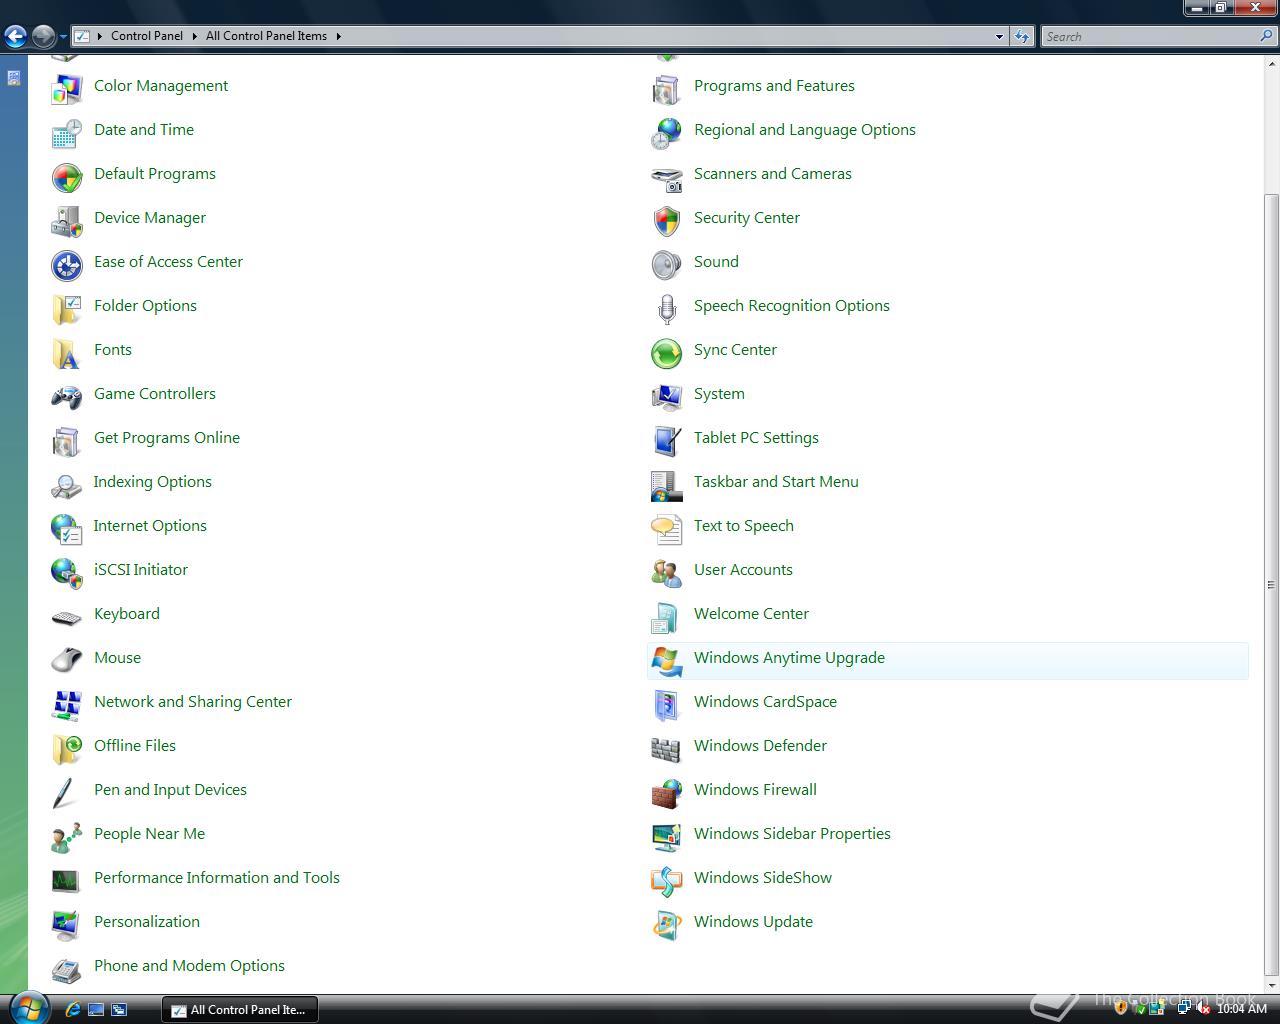Launch the Default Programs icon
Viewport: 1280px width, 1024px height.
click(x=66, y=176)
